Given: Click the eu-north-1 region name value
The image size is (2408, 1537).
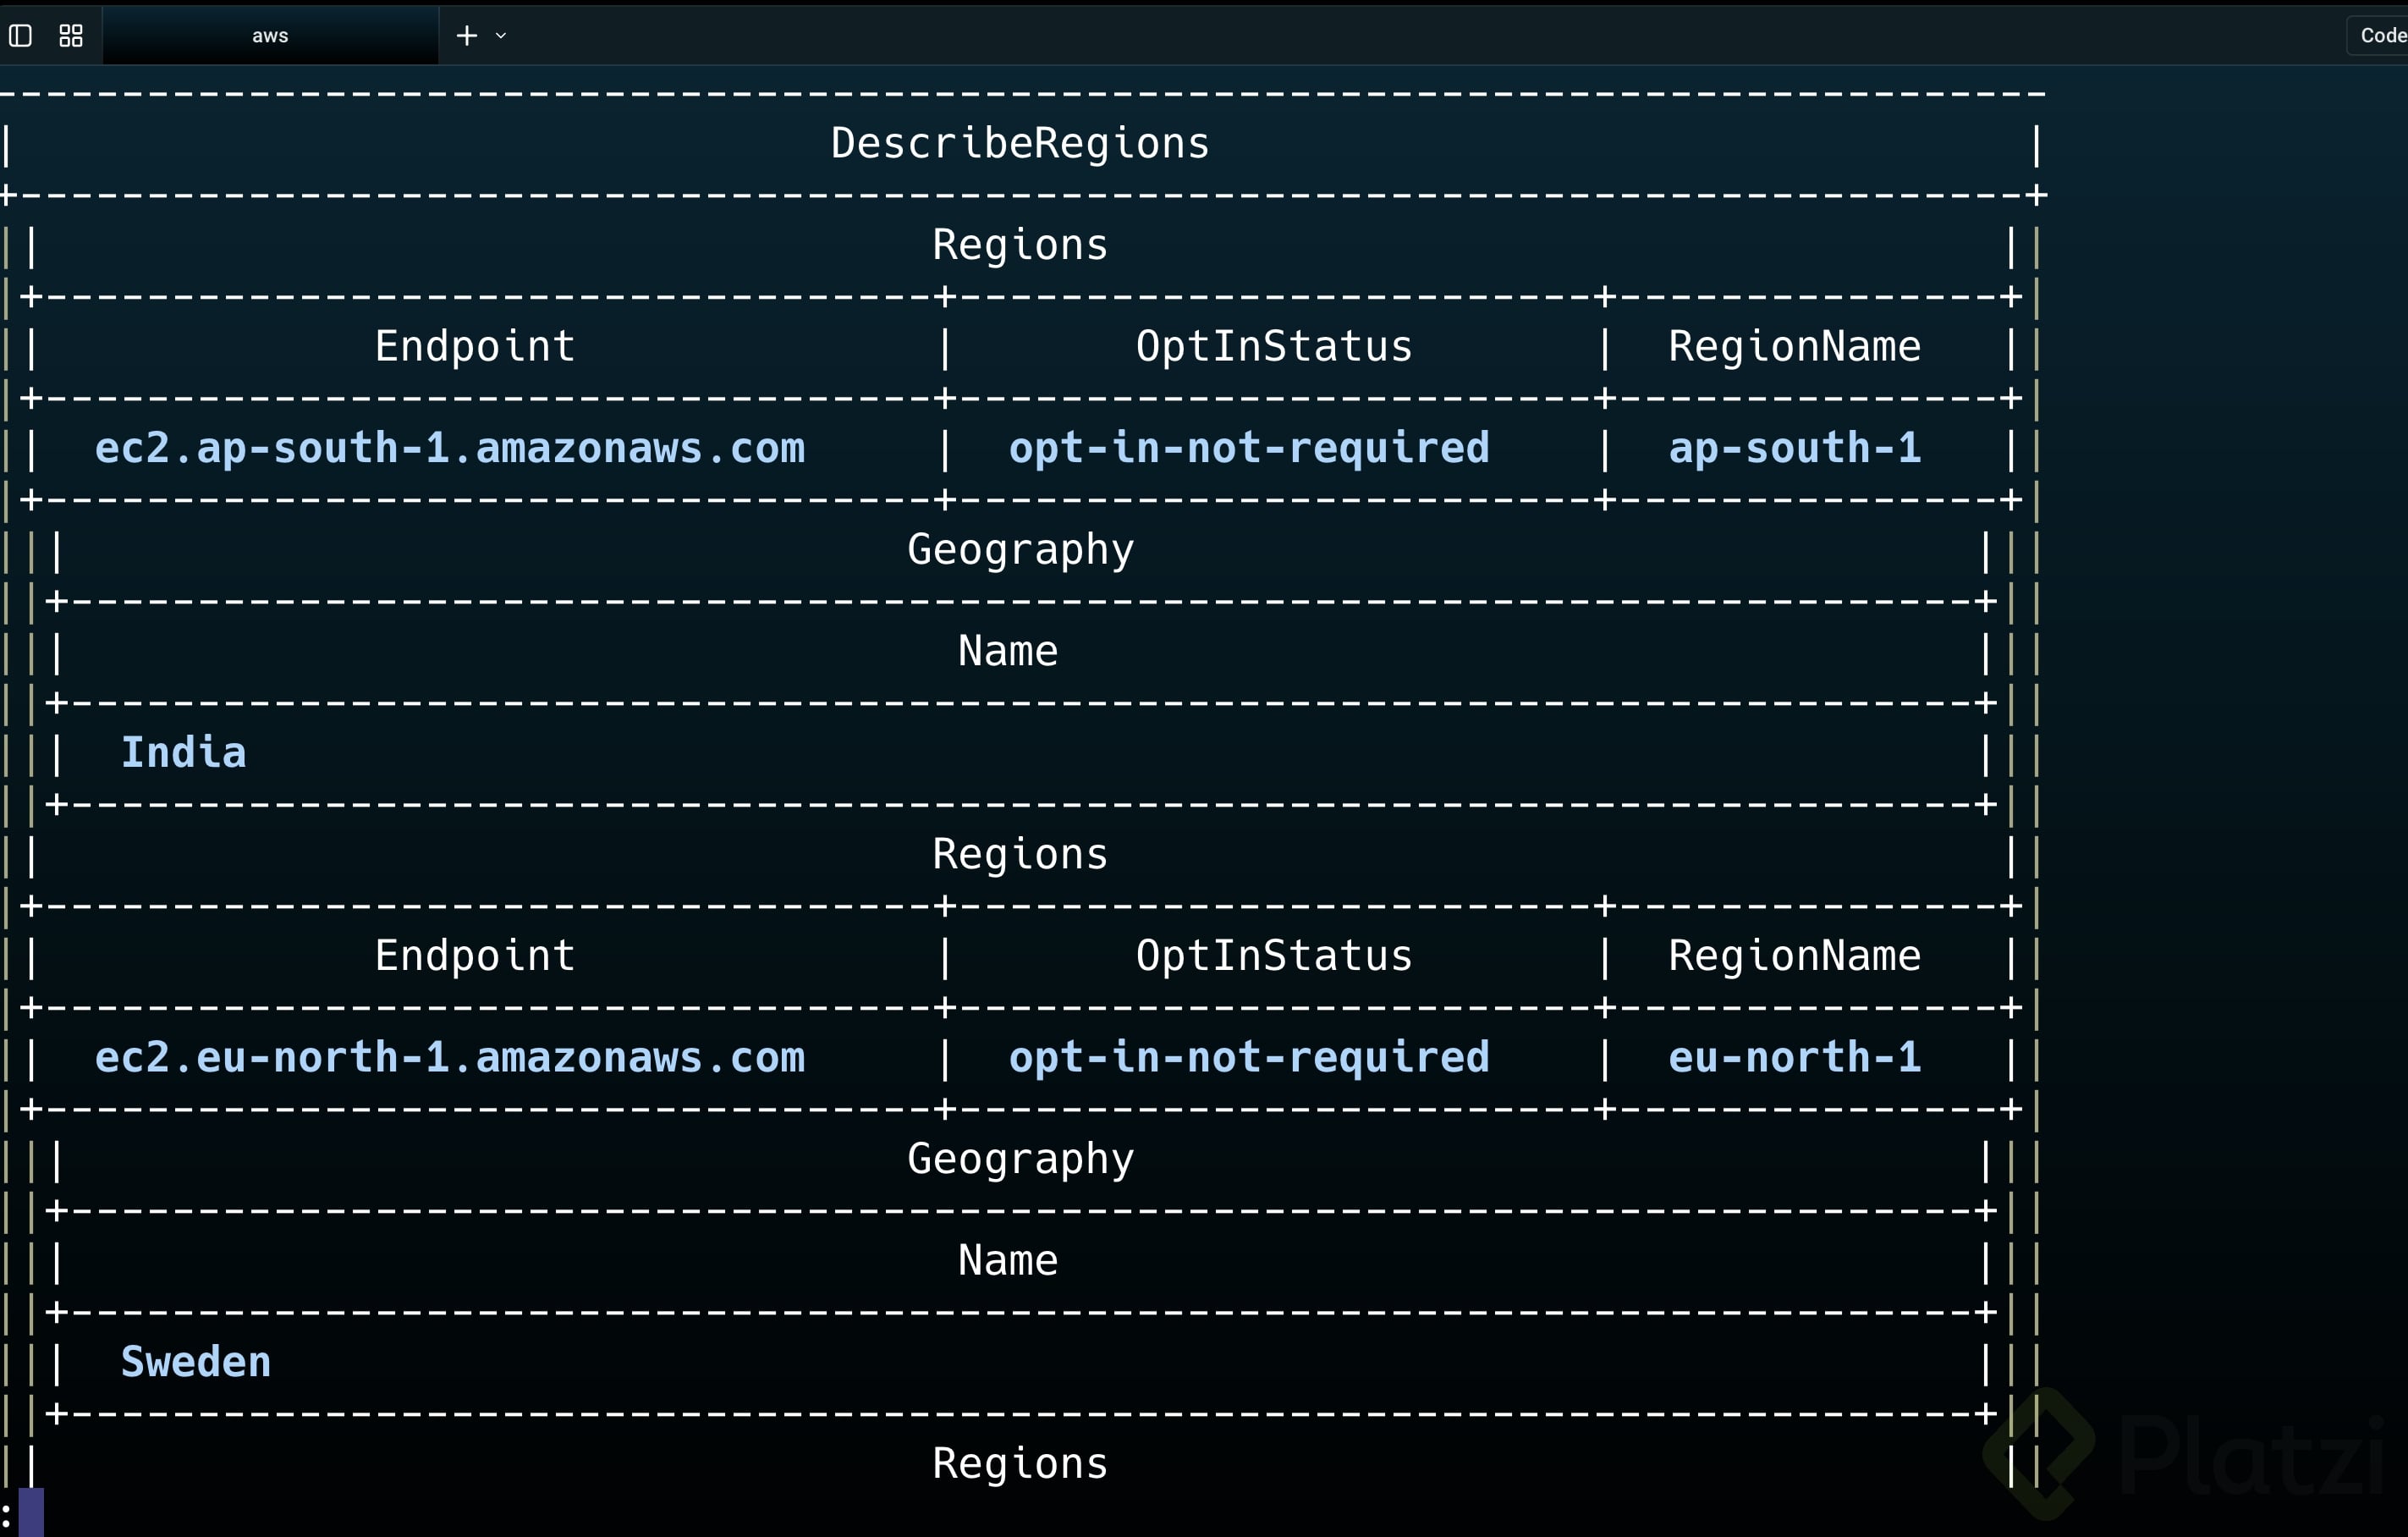Looking at the screenshot, I should (1794, 1057).
